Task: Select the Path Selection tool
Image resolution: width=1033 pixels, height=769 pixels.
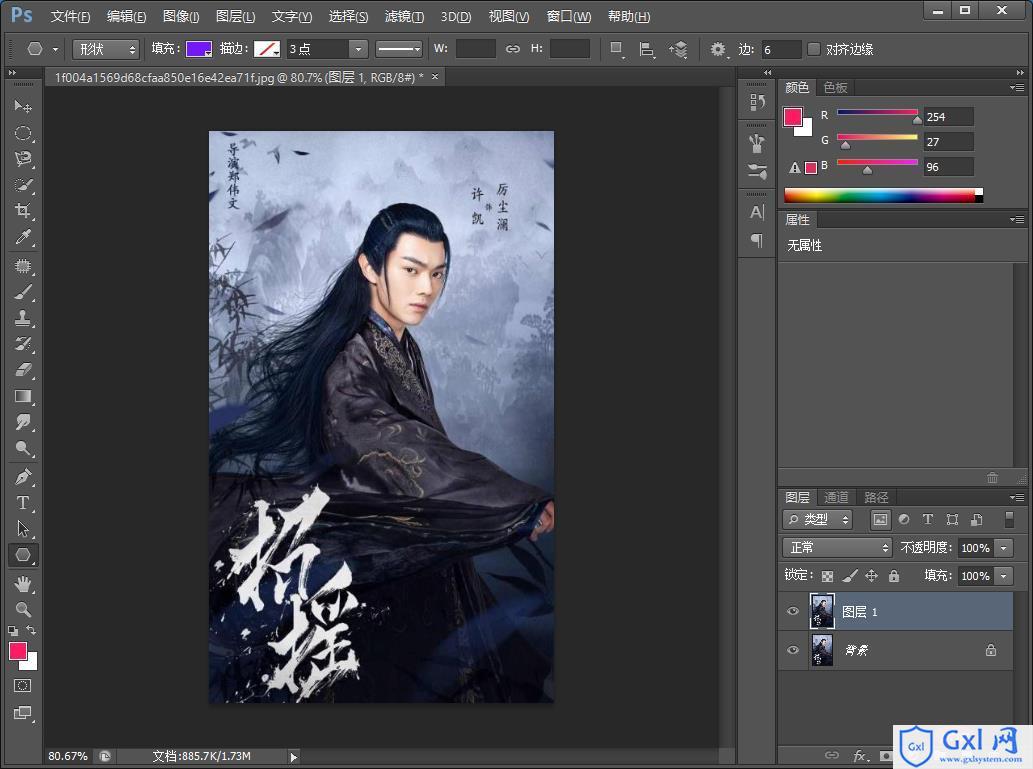Action: (x=23, y=528)
